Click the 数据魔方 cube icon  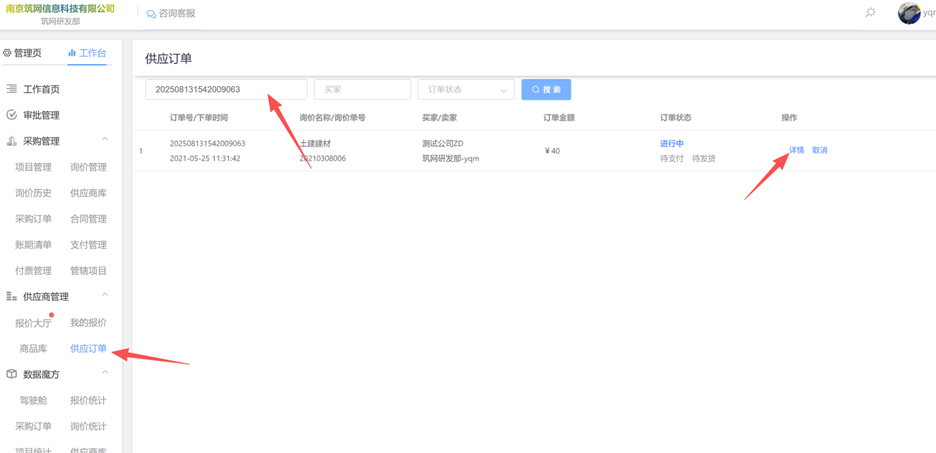(12, 374)
